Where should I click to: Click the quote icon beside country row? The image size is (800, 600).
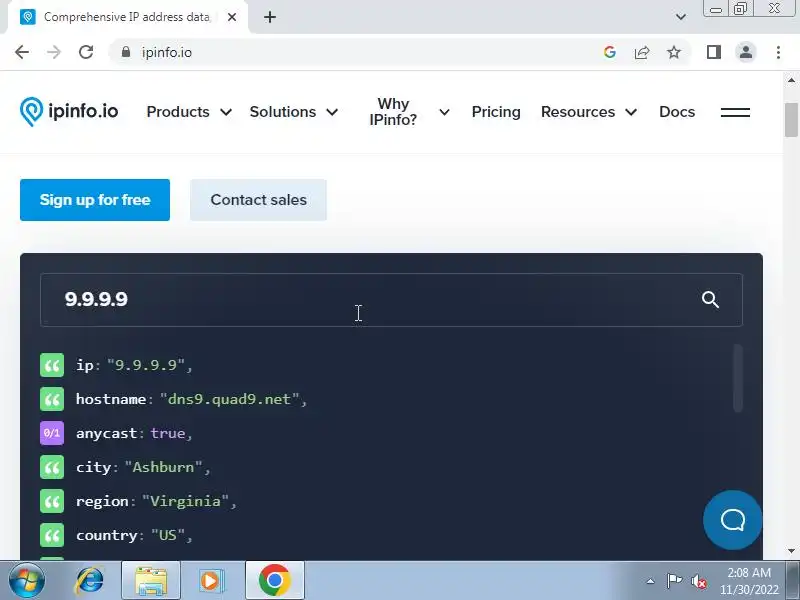click(x=52, y=535)
